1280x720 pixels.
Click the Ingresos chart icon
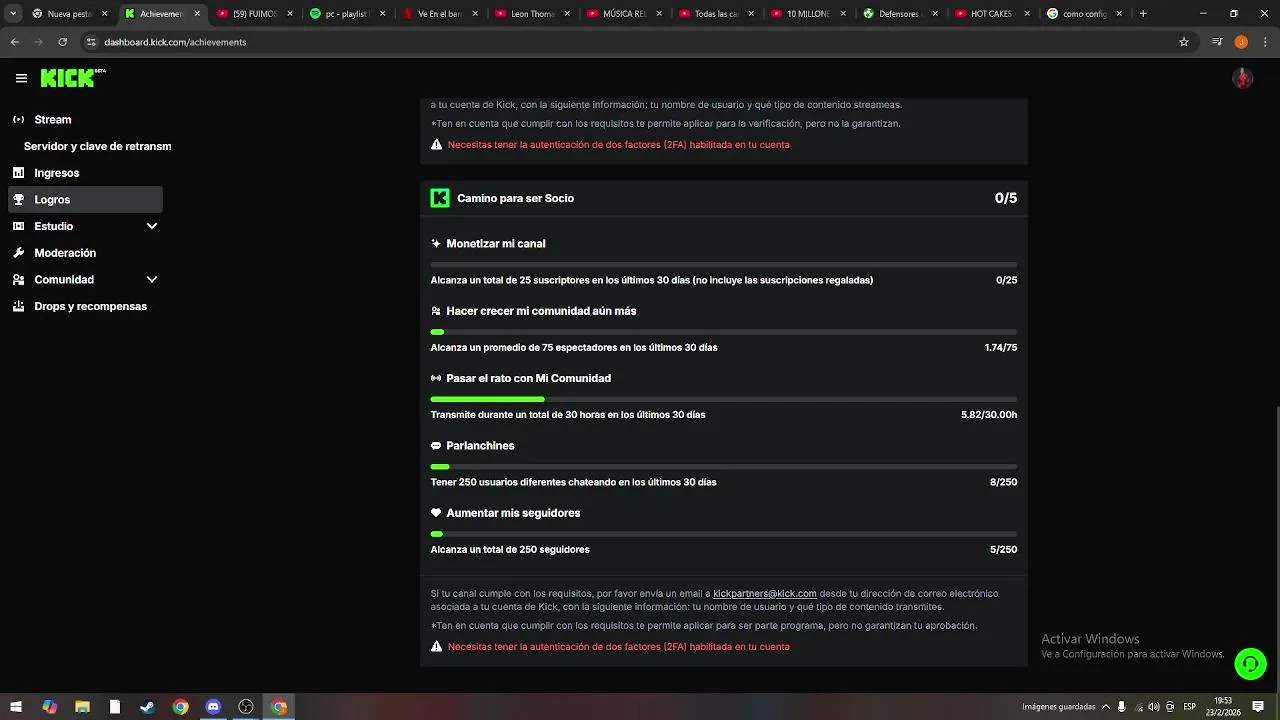coord(18,173)
